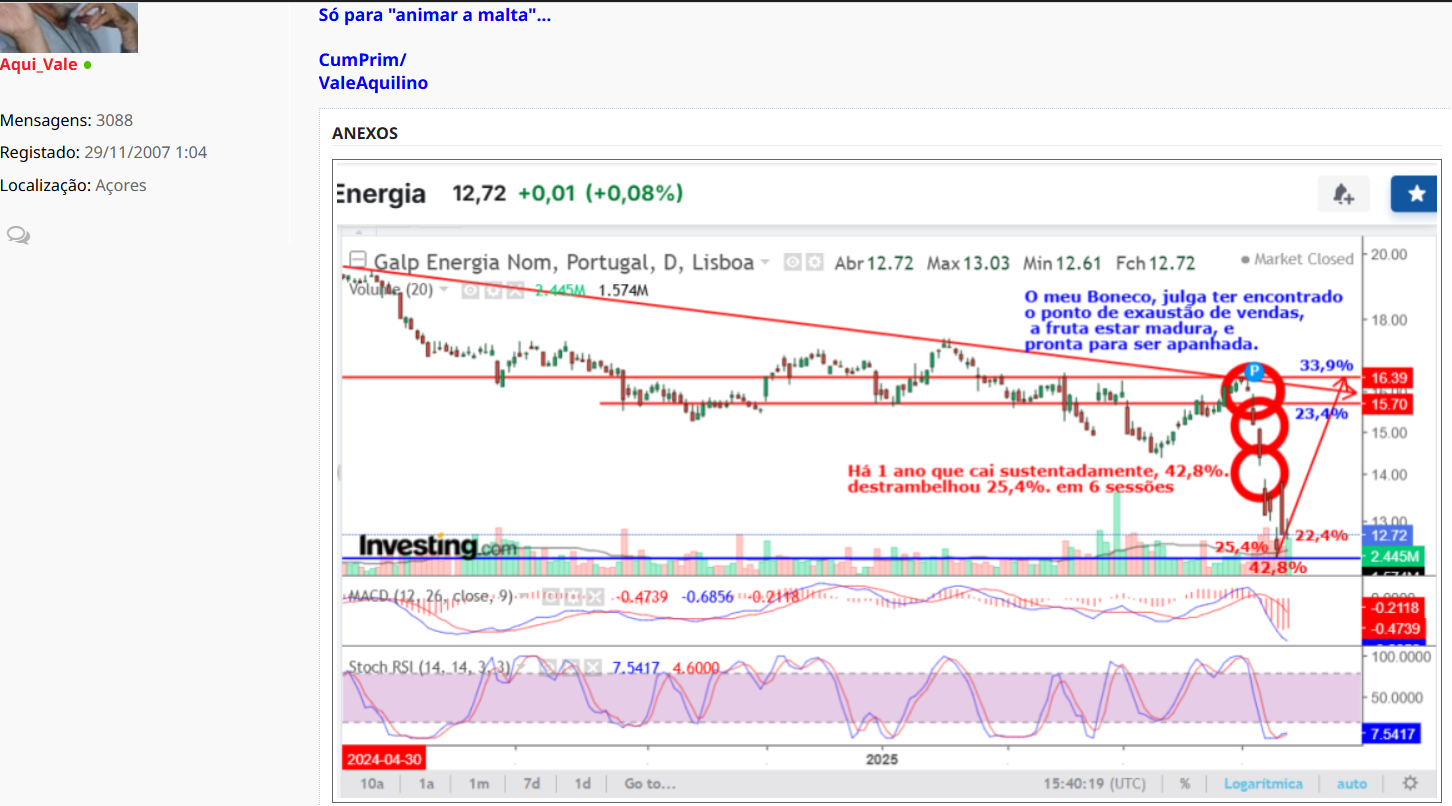Open Volume indicator settings gear icon
Image resolution: width=1452 pixels, height=806 pixels.
click(x=492, y=290)
